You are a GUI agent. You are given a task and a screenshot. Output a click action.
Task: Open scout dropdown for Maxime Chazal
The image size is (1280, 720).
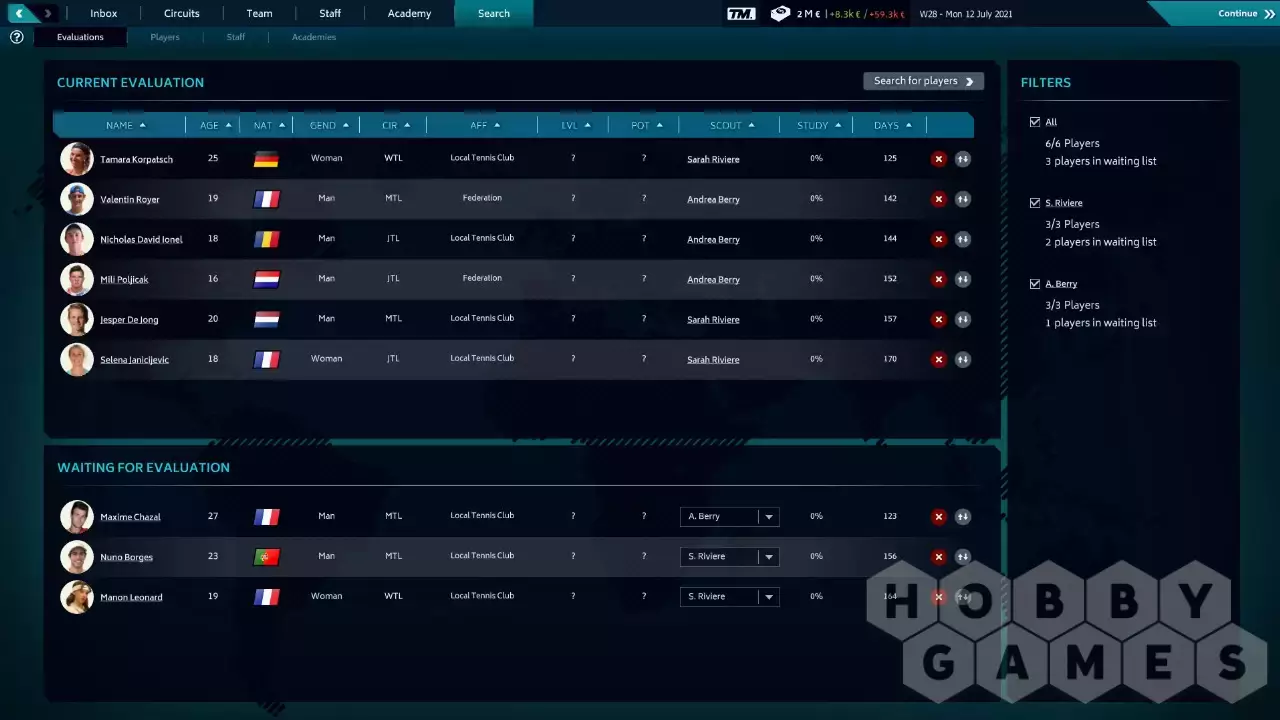(768, 517)
